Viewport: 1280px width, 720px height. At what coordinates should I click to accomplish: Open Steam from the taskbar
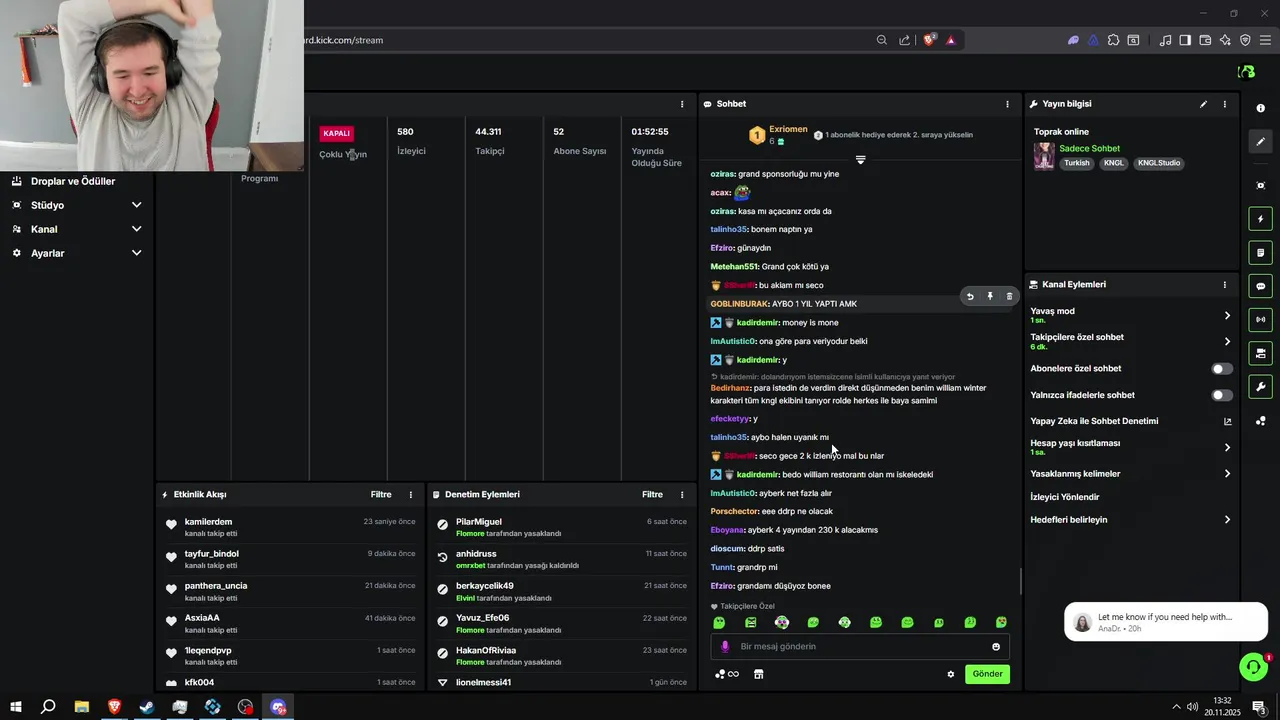[x=147, y=707]
